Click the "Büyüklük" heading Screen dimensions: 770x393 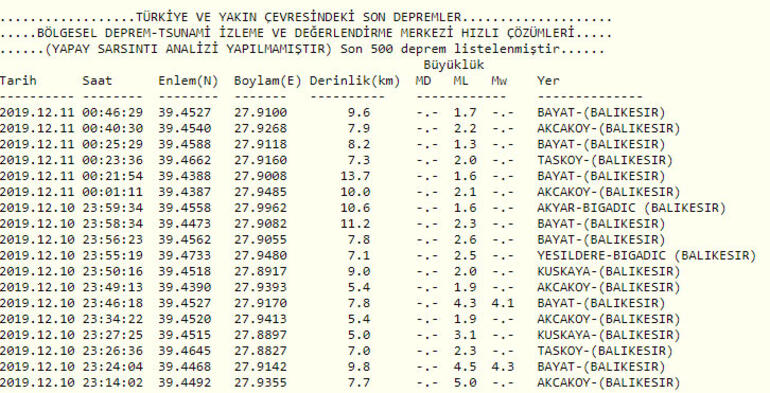454,65
